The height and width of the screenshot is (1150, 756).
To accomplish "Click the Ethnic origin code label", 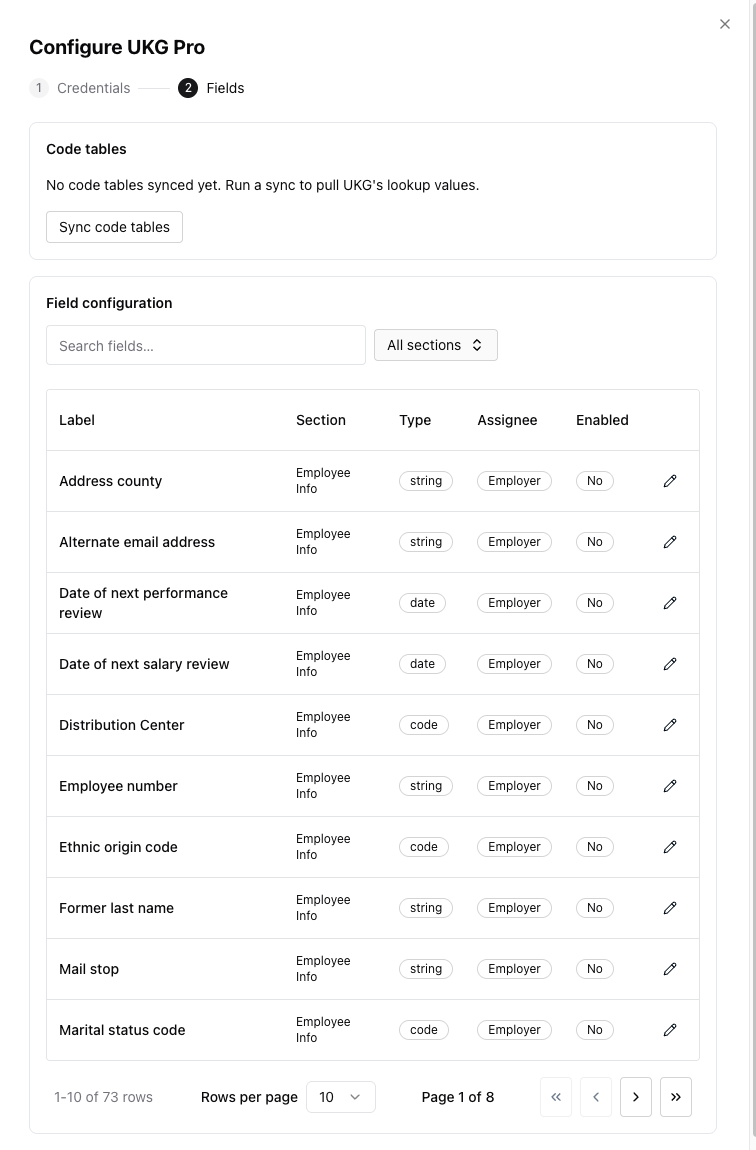I will coord(118,846).
